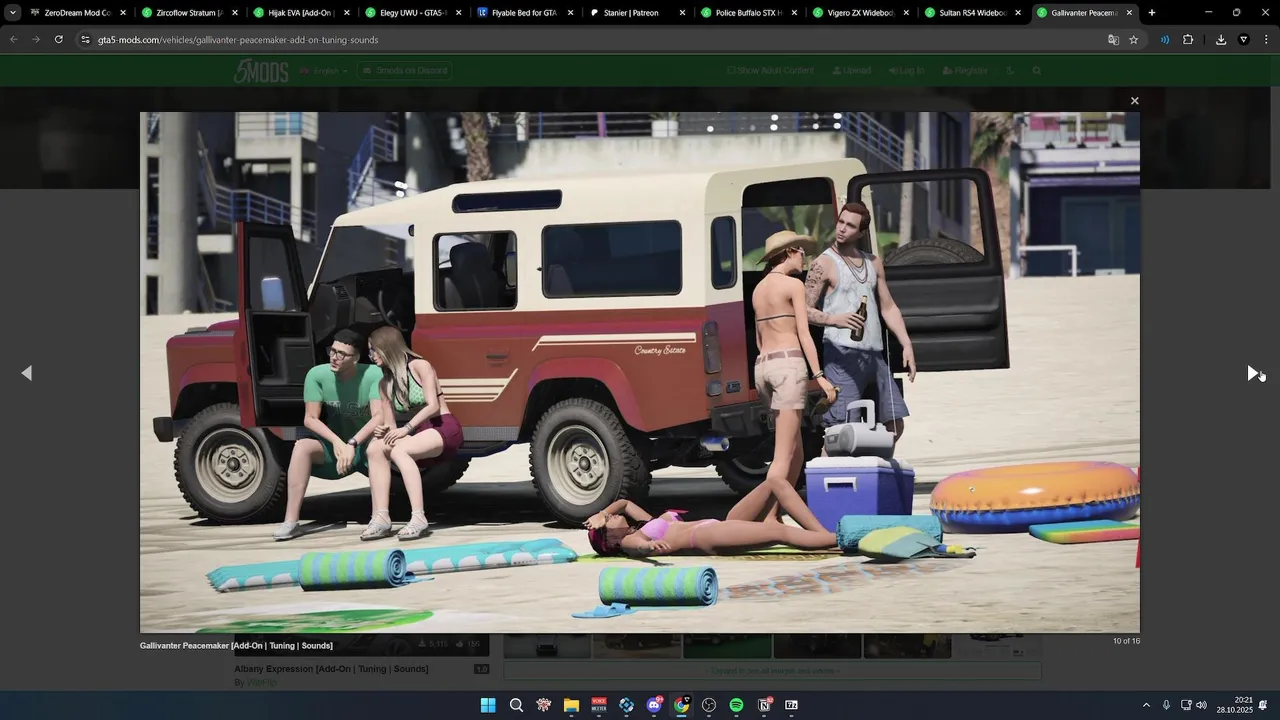Image resolution: width=1280 pixels, height=720 pixels.
Task: Open the tab search dropdown arrow
Action: [12, 13]
